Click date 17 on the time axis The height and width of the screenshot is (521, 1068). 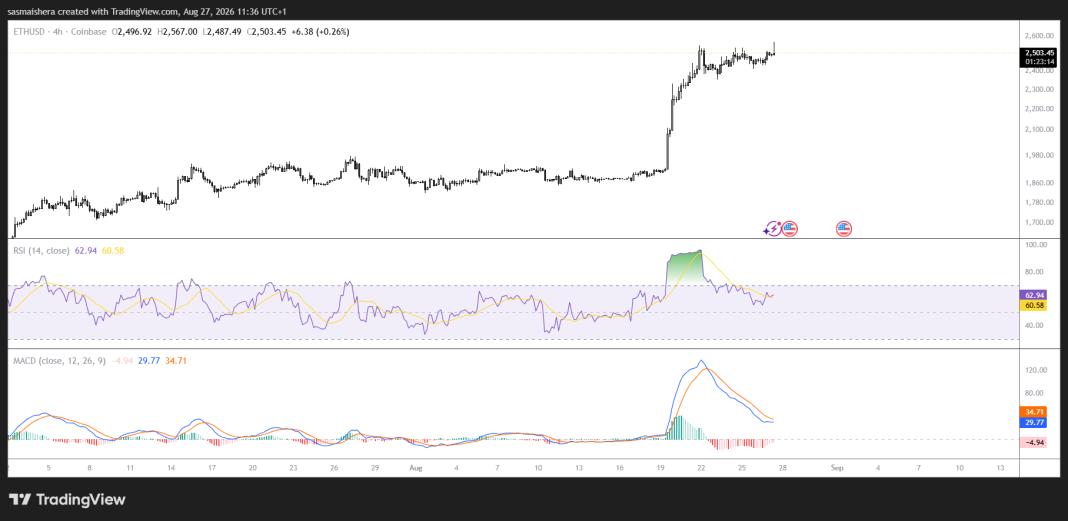pyautogui.click(x=213, y=469)
